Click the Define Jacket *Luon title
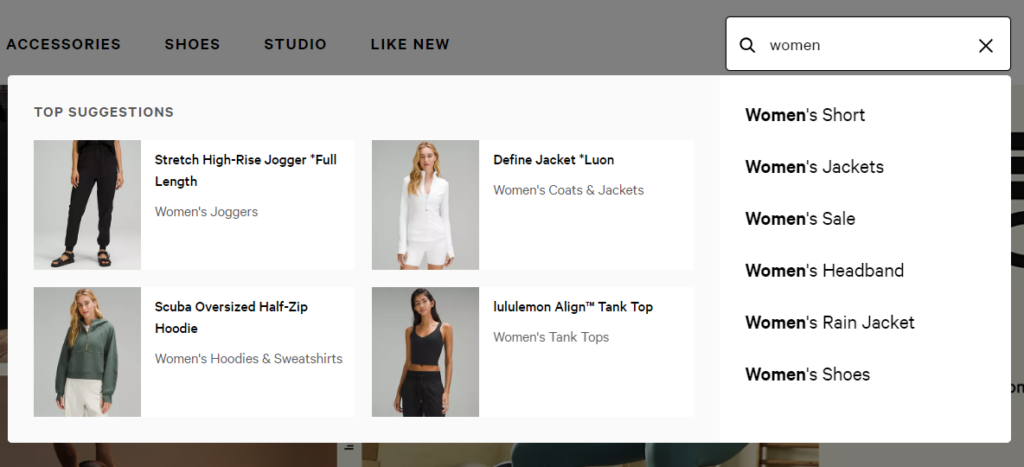 [554, 160]
